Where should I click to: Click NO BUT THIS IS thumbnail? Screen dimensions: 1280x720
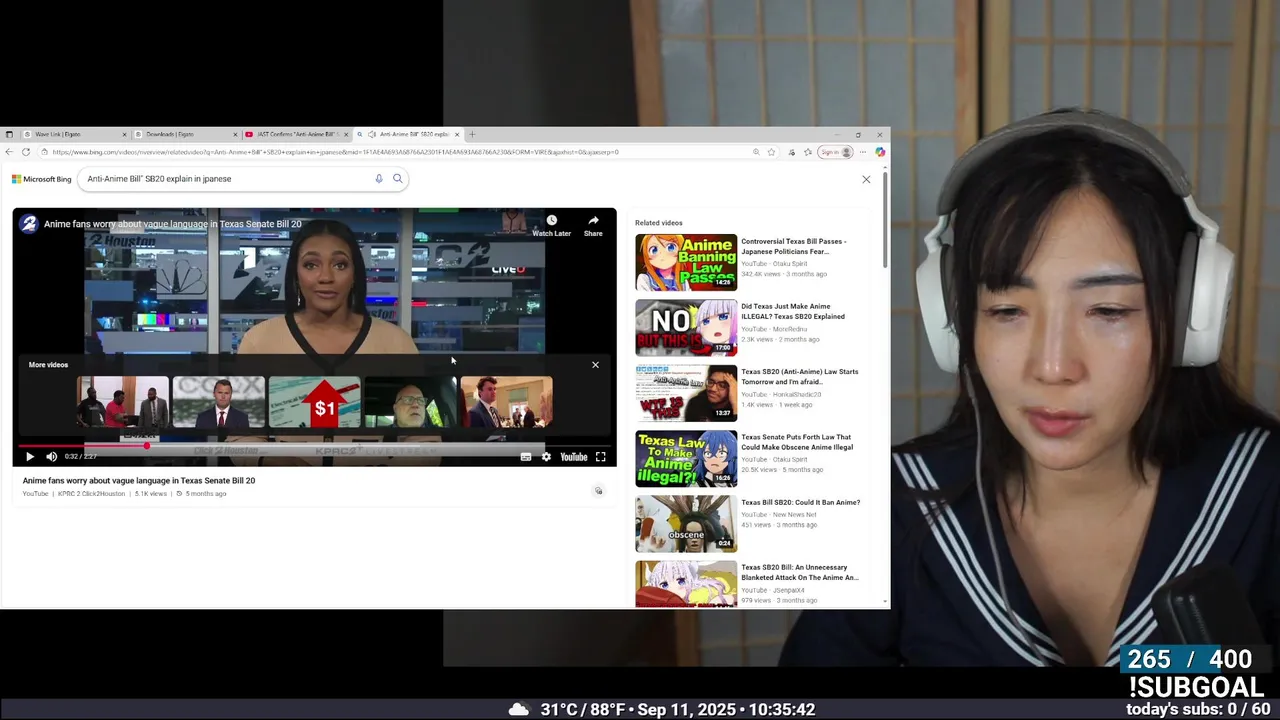pyautogui.click(x=686, y=327)
